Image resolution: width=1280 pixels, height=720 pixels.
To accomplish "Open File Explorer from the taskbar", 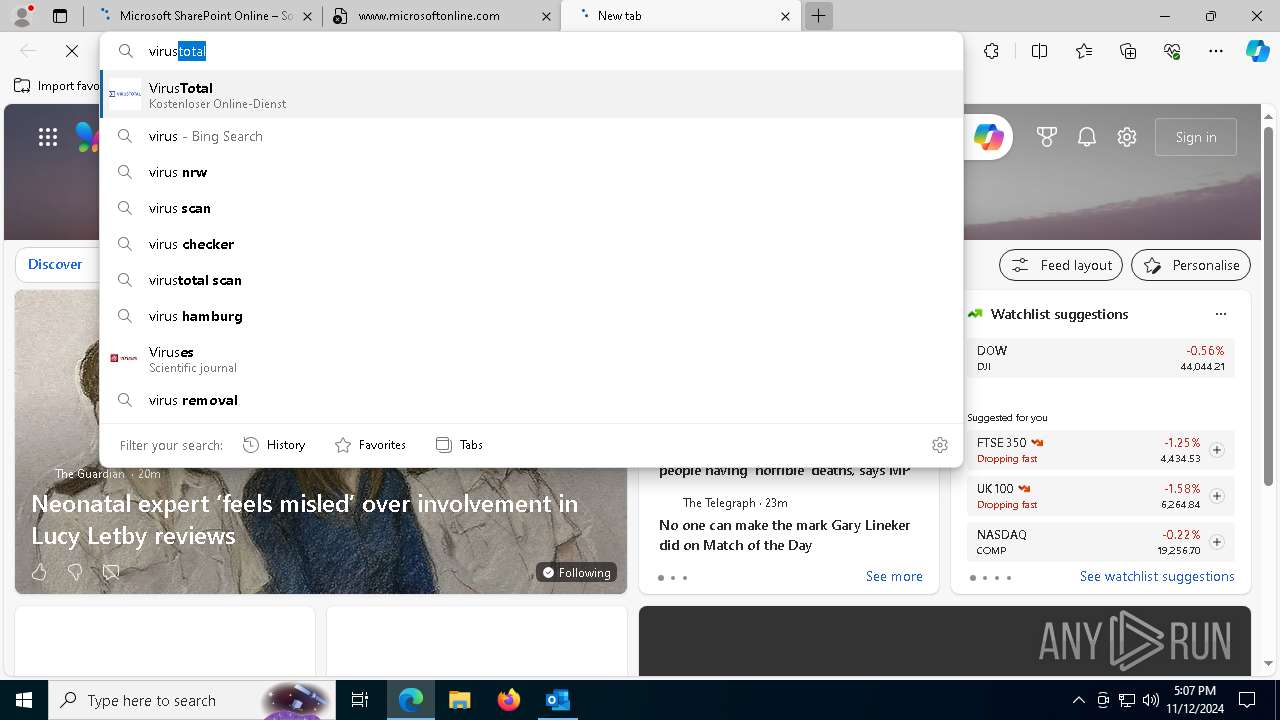I will tap(459, 700).
